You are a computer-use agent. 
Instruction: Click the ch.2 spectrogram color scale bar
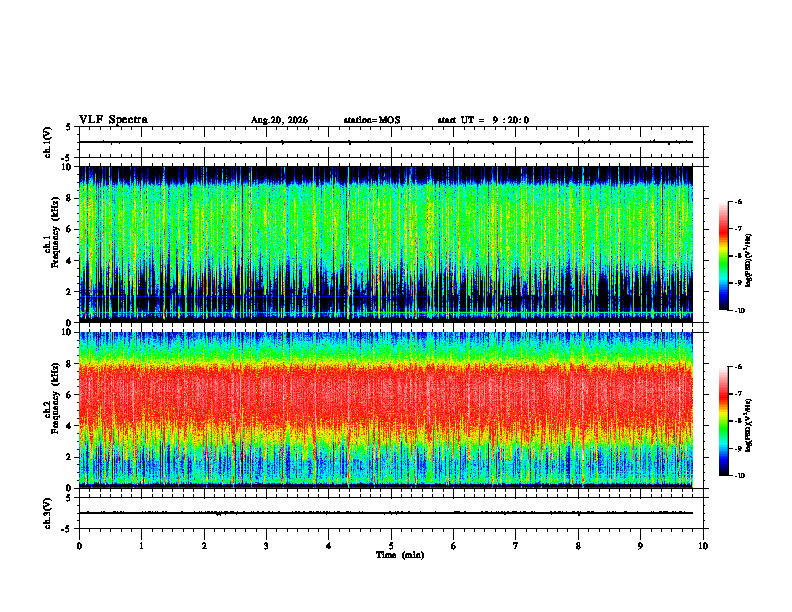tap(723, 421)
